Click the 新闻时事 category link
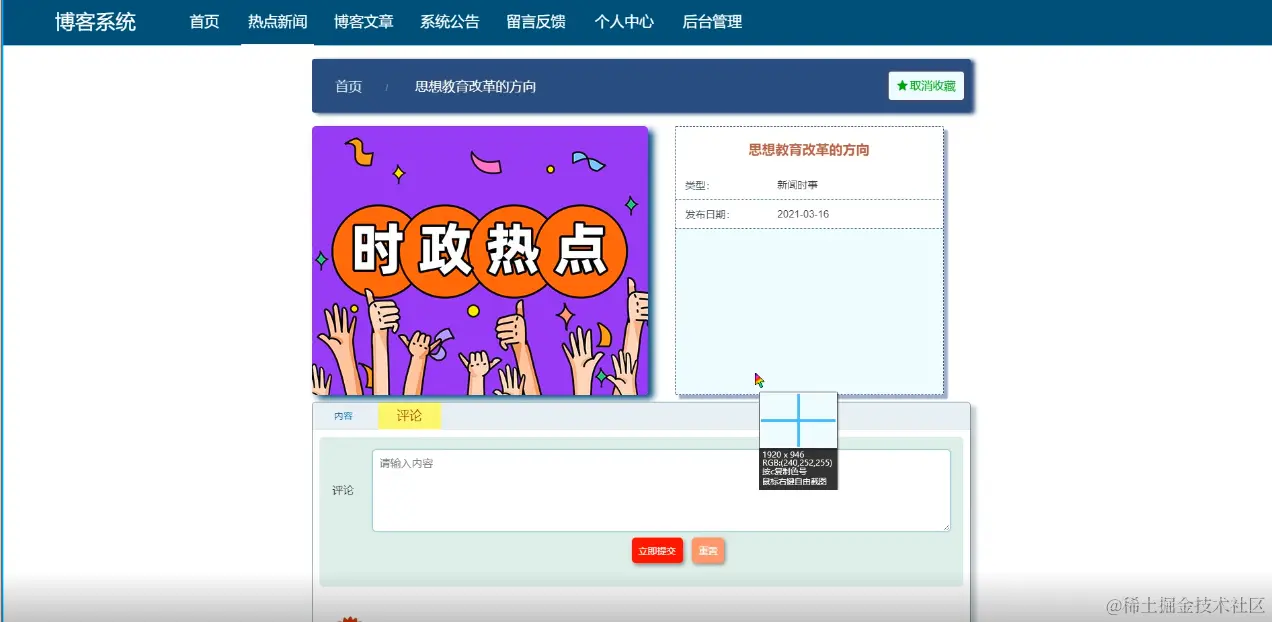Screen dimensions: 1272x622 (795, 184)
